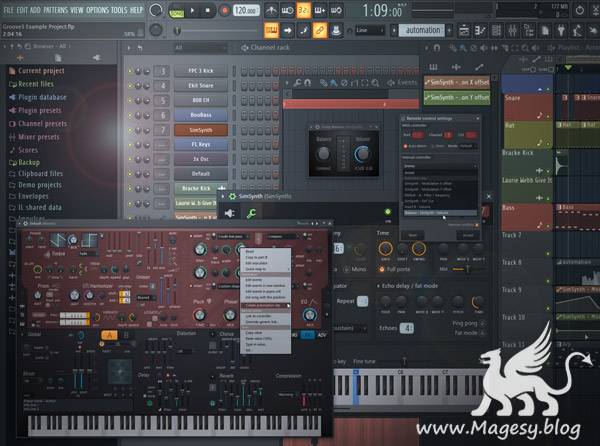Collapse Echo delay / fat mode section
The width and height of the screenshot is (600, 446).
(378, 286)
